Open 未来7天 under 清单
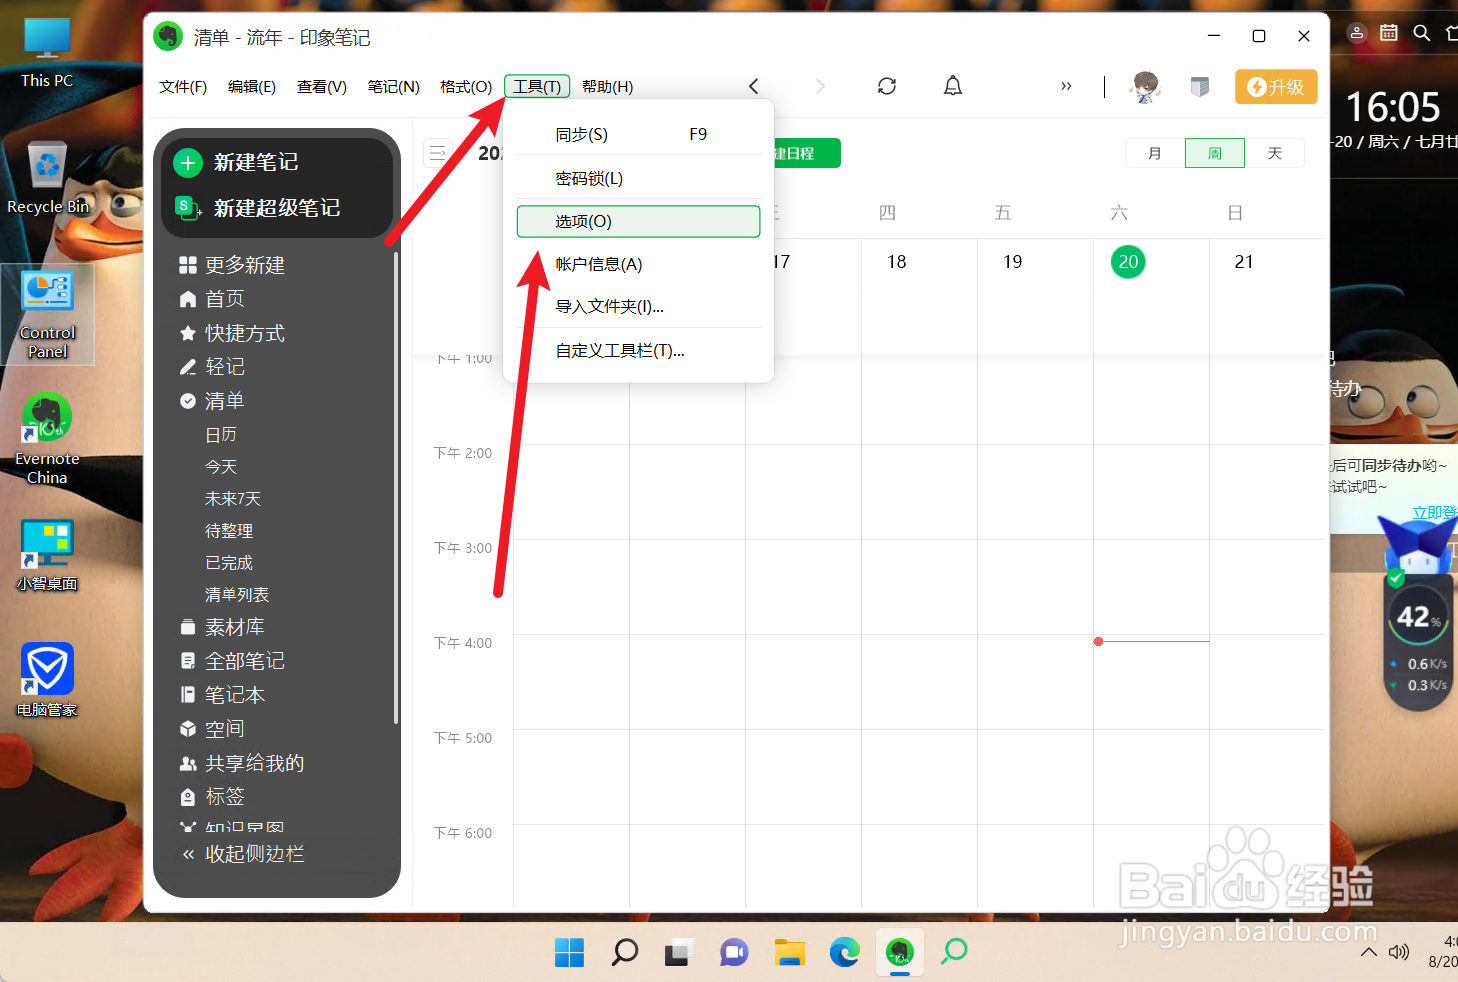 [233, 499]
